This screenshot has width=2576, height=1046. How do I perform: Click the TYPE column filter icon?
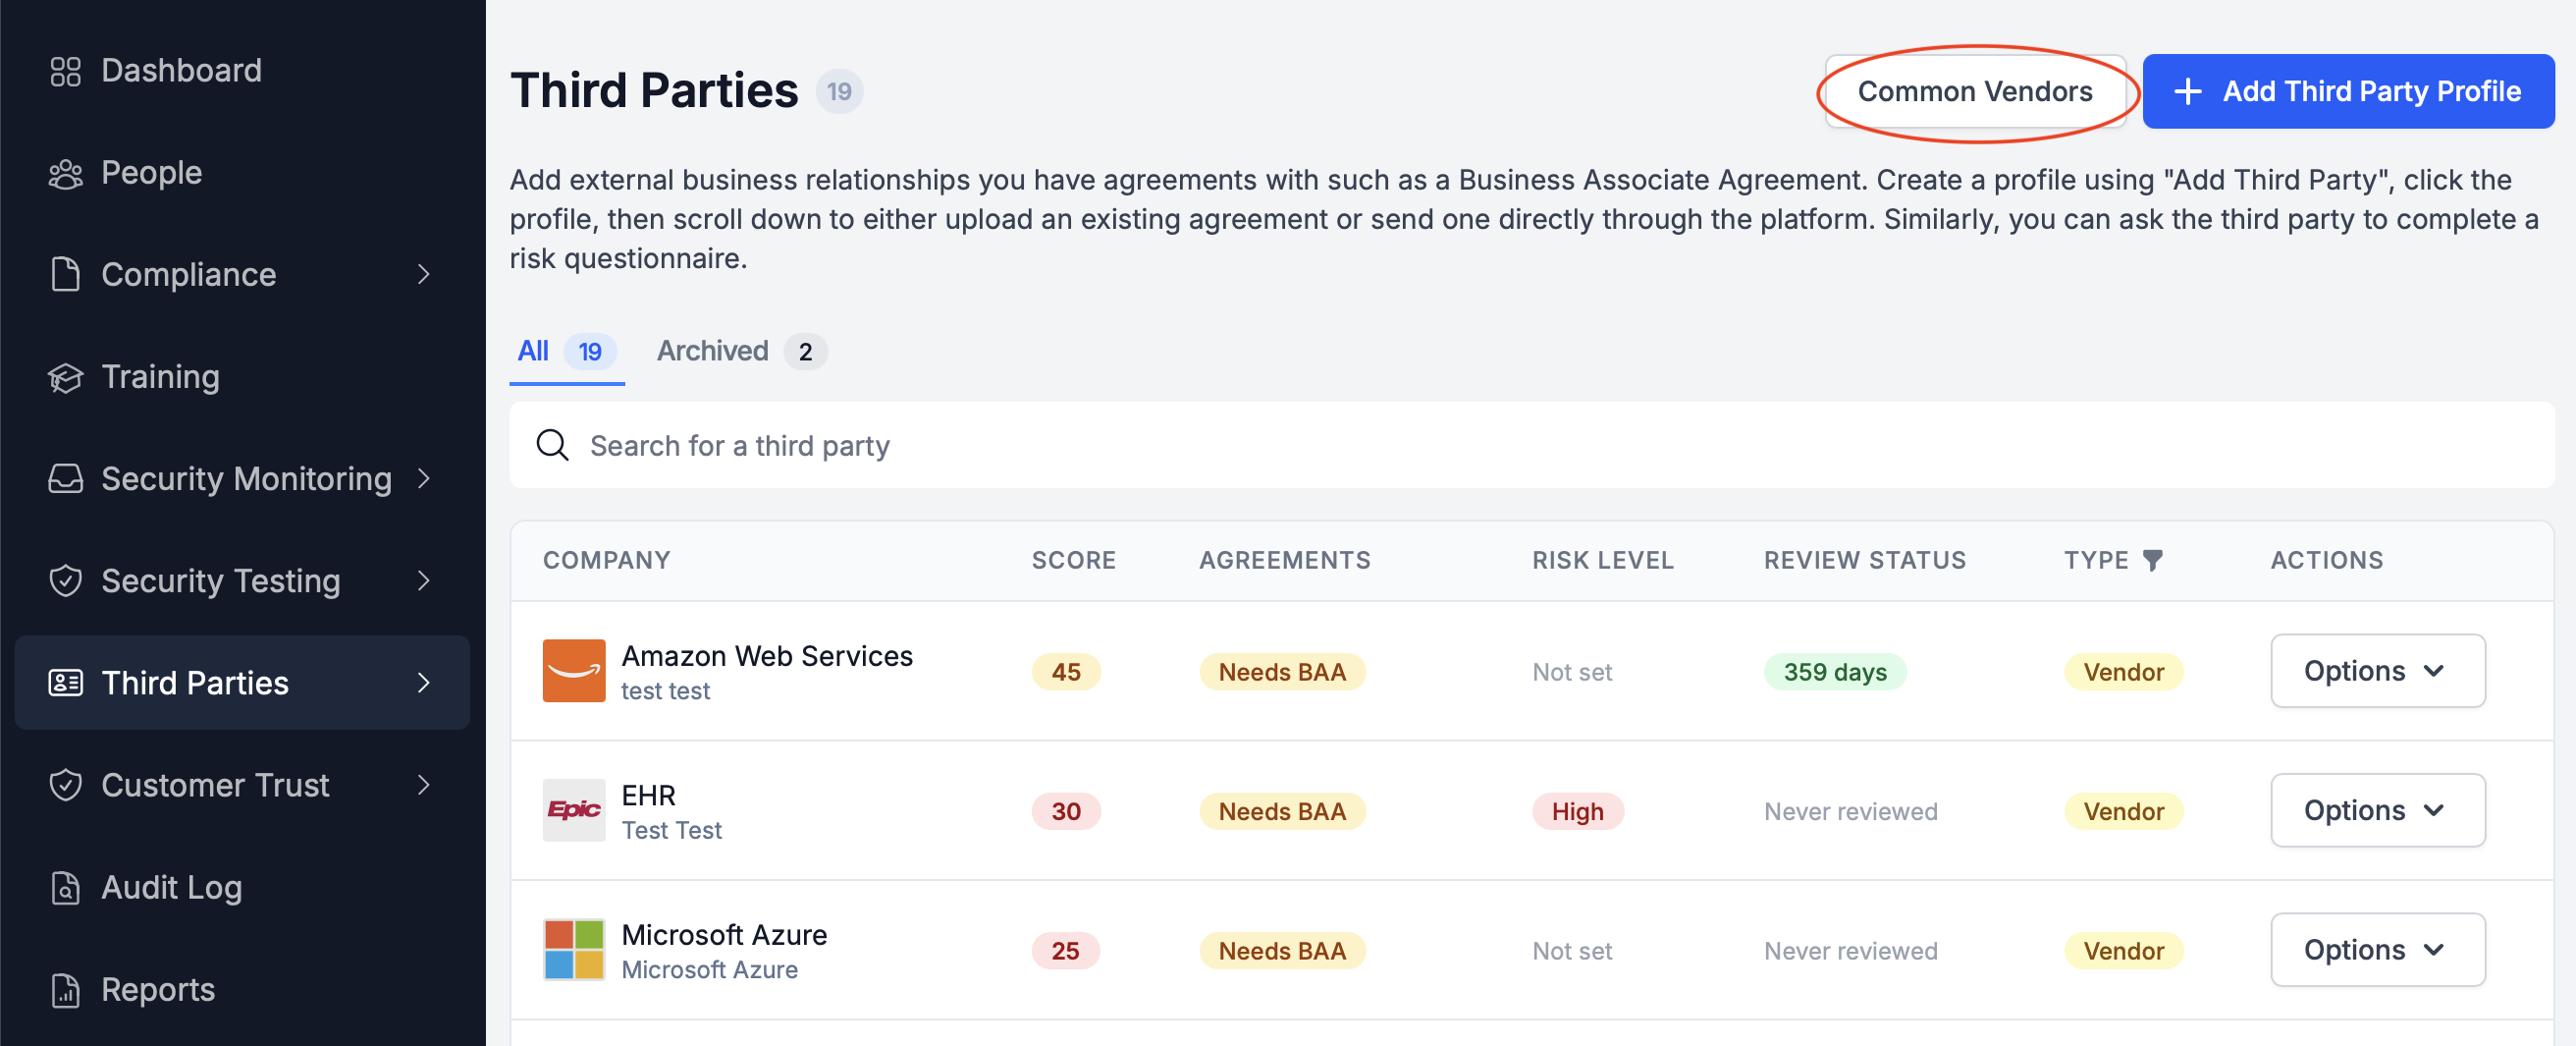(x=2152, y=560)
